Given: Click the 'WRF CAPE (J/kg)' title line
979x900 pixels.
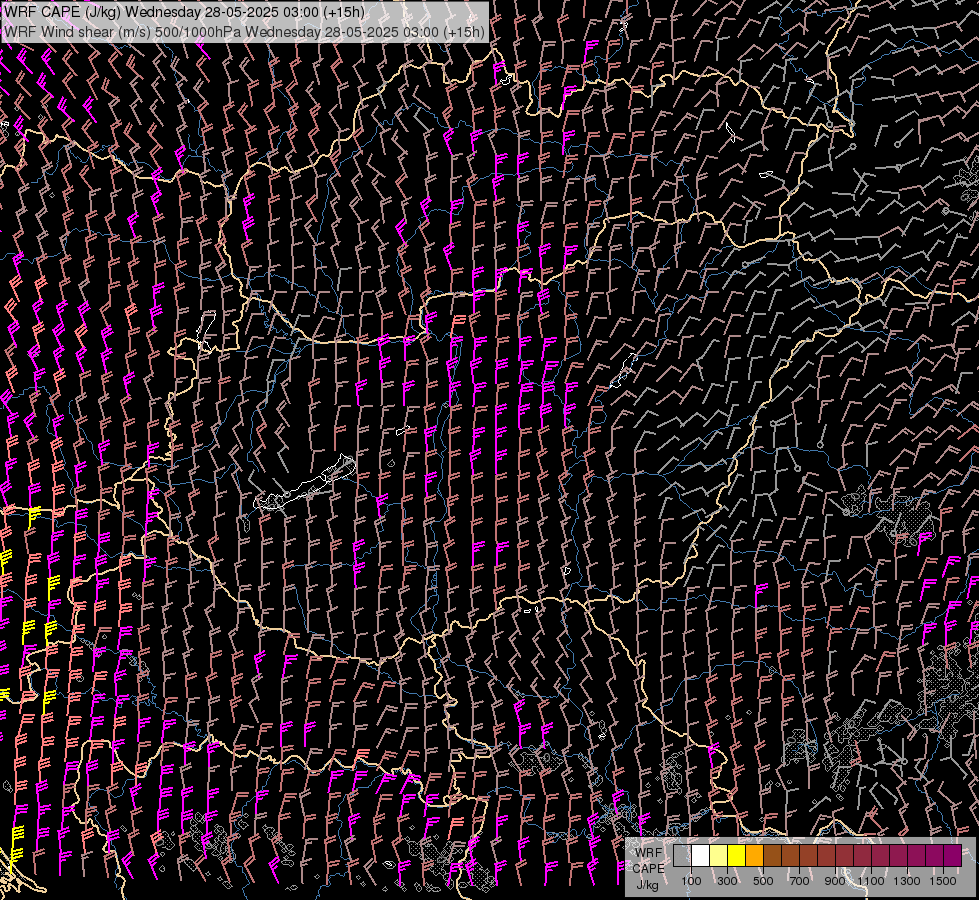Looking at the screenshot, I should [184, 12].
